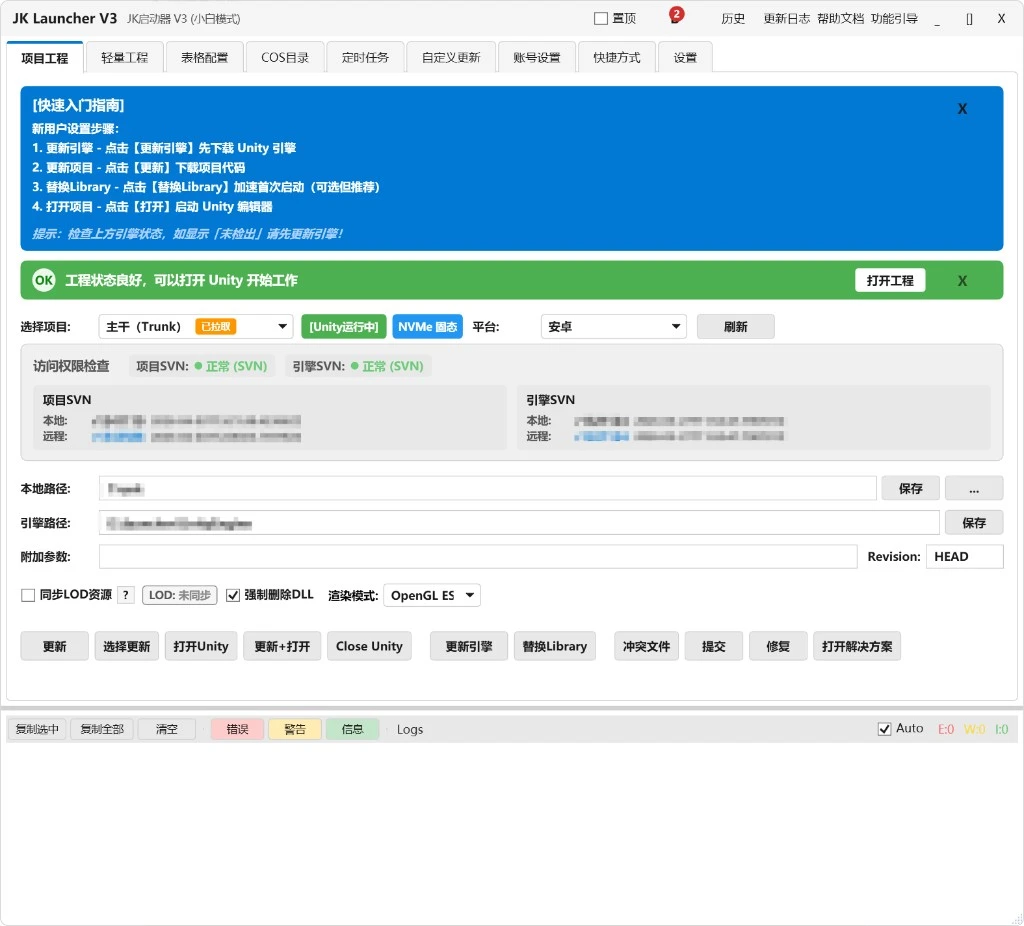Open the notification badge showing 2

point(676,14)
